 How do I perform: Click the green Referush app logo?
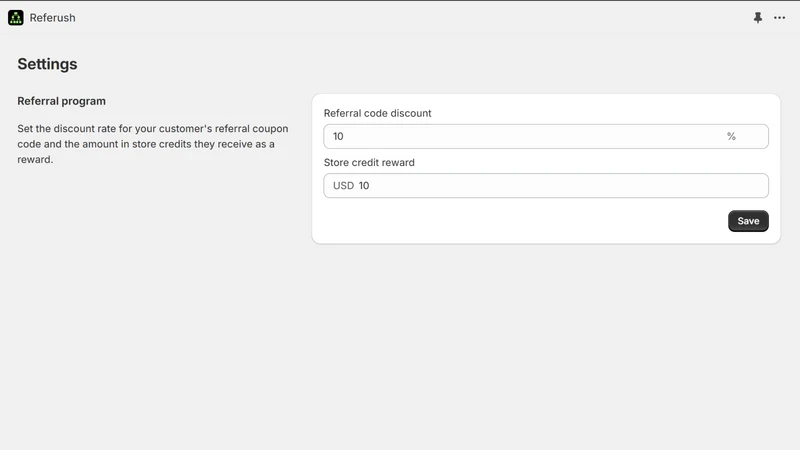pos(16,17)
